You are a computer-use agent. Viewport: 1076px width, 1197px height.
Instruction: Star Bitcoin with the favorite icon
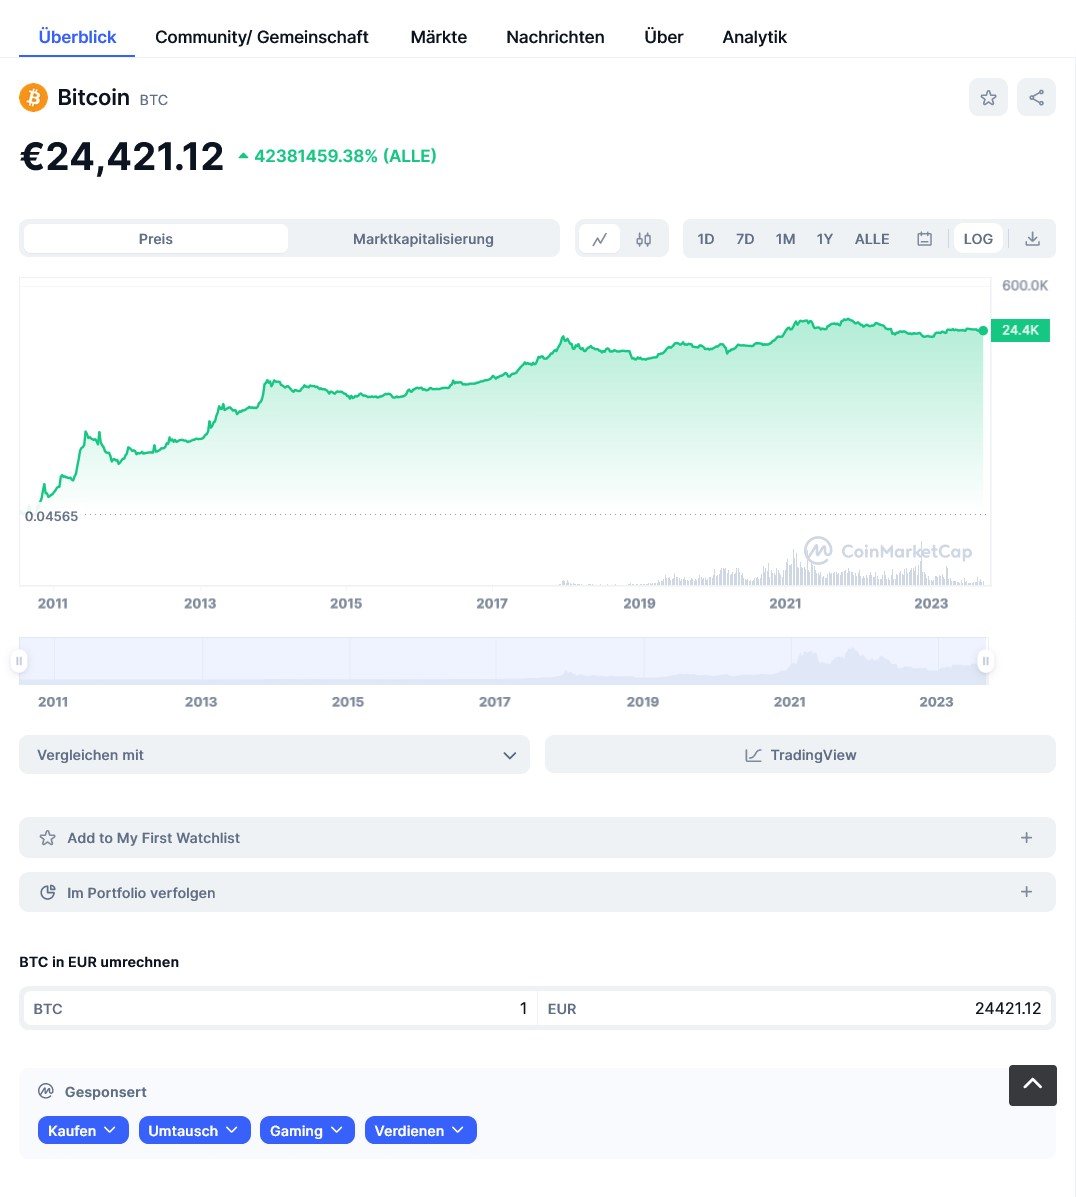[x=988, y=98]
